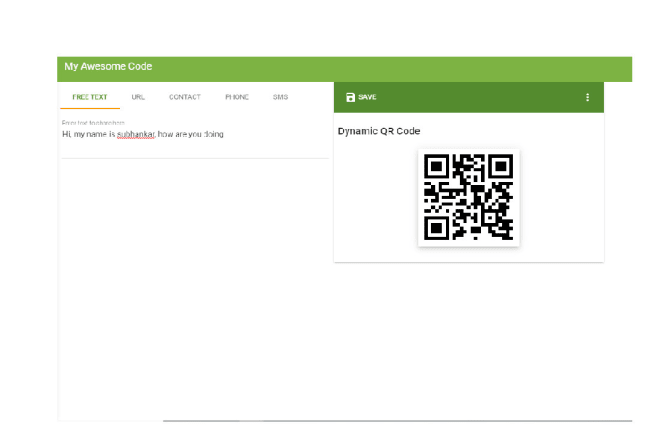Select the FREE TEXT tab
The image size is (660, 440).
pyautogui.click(x=90, y=97)
